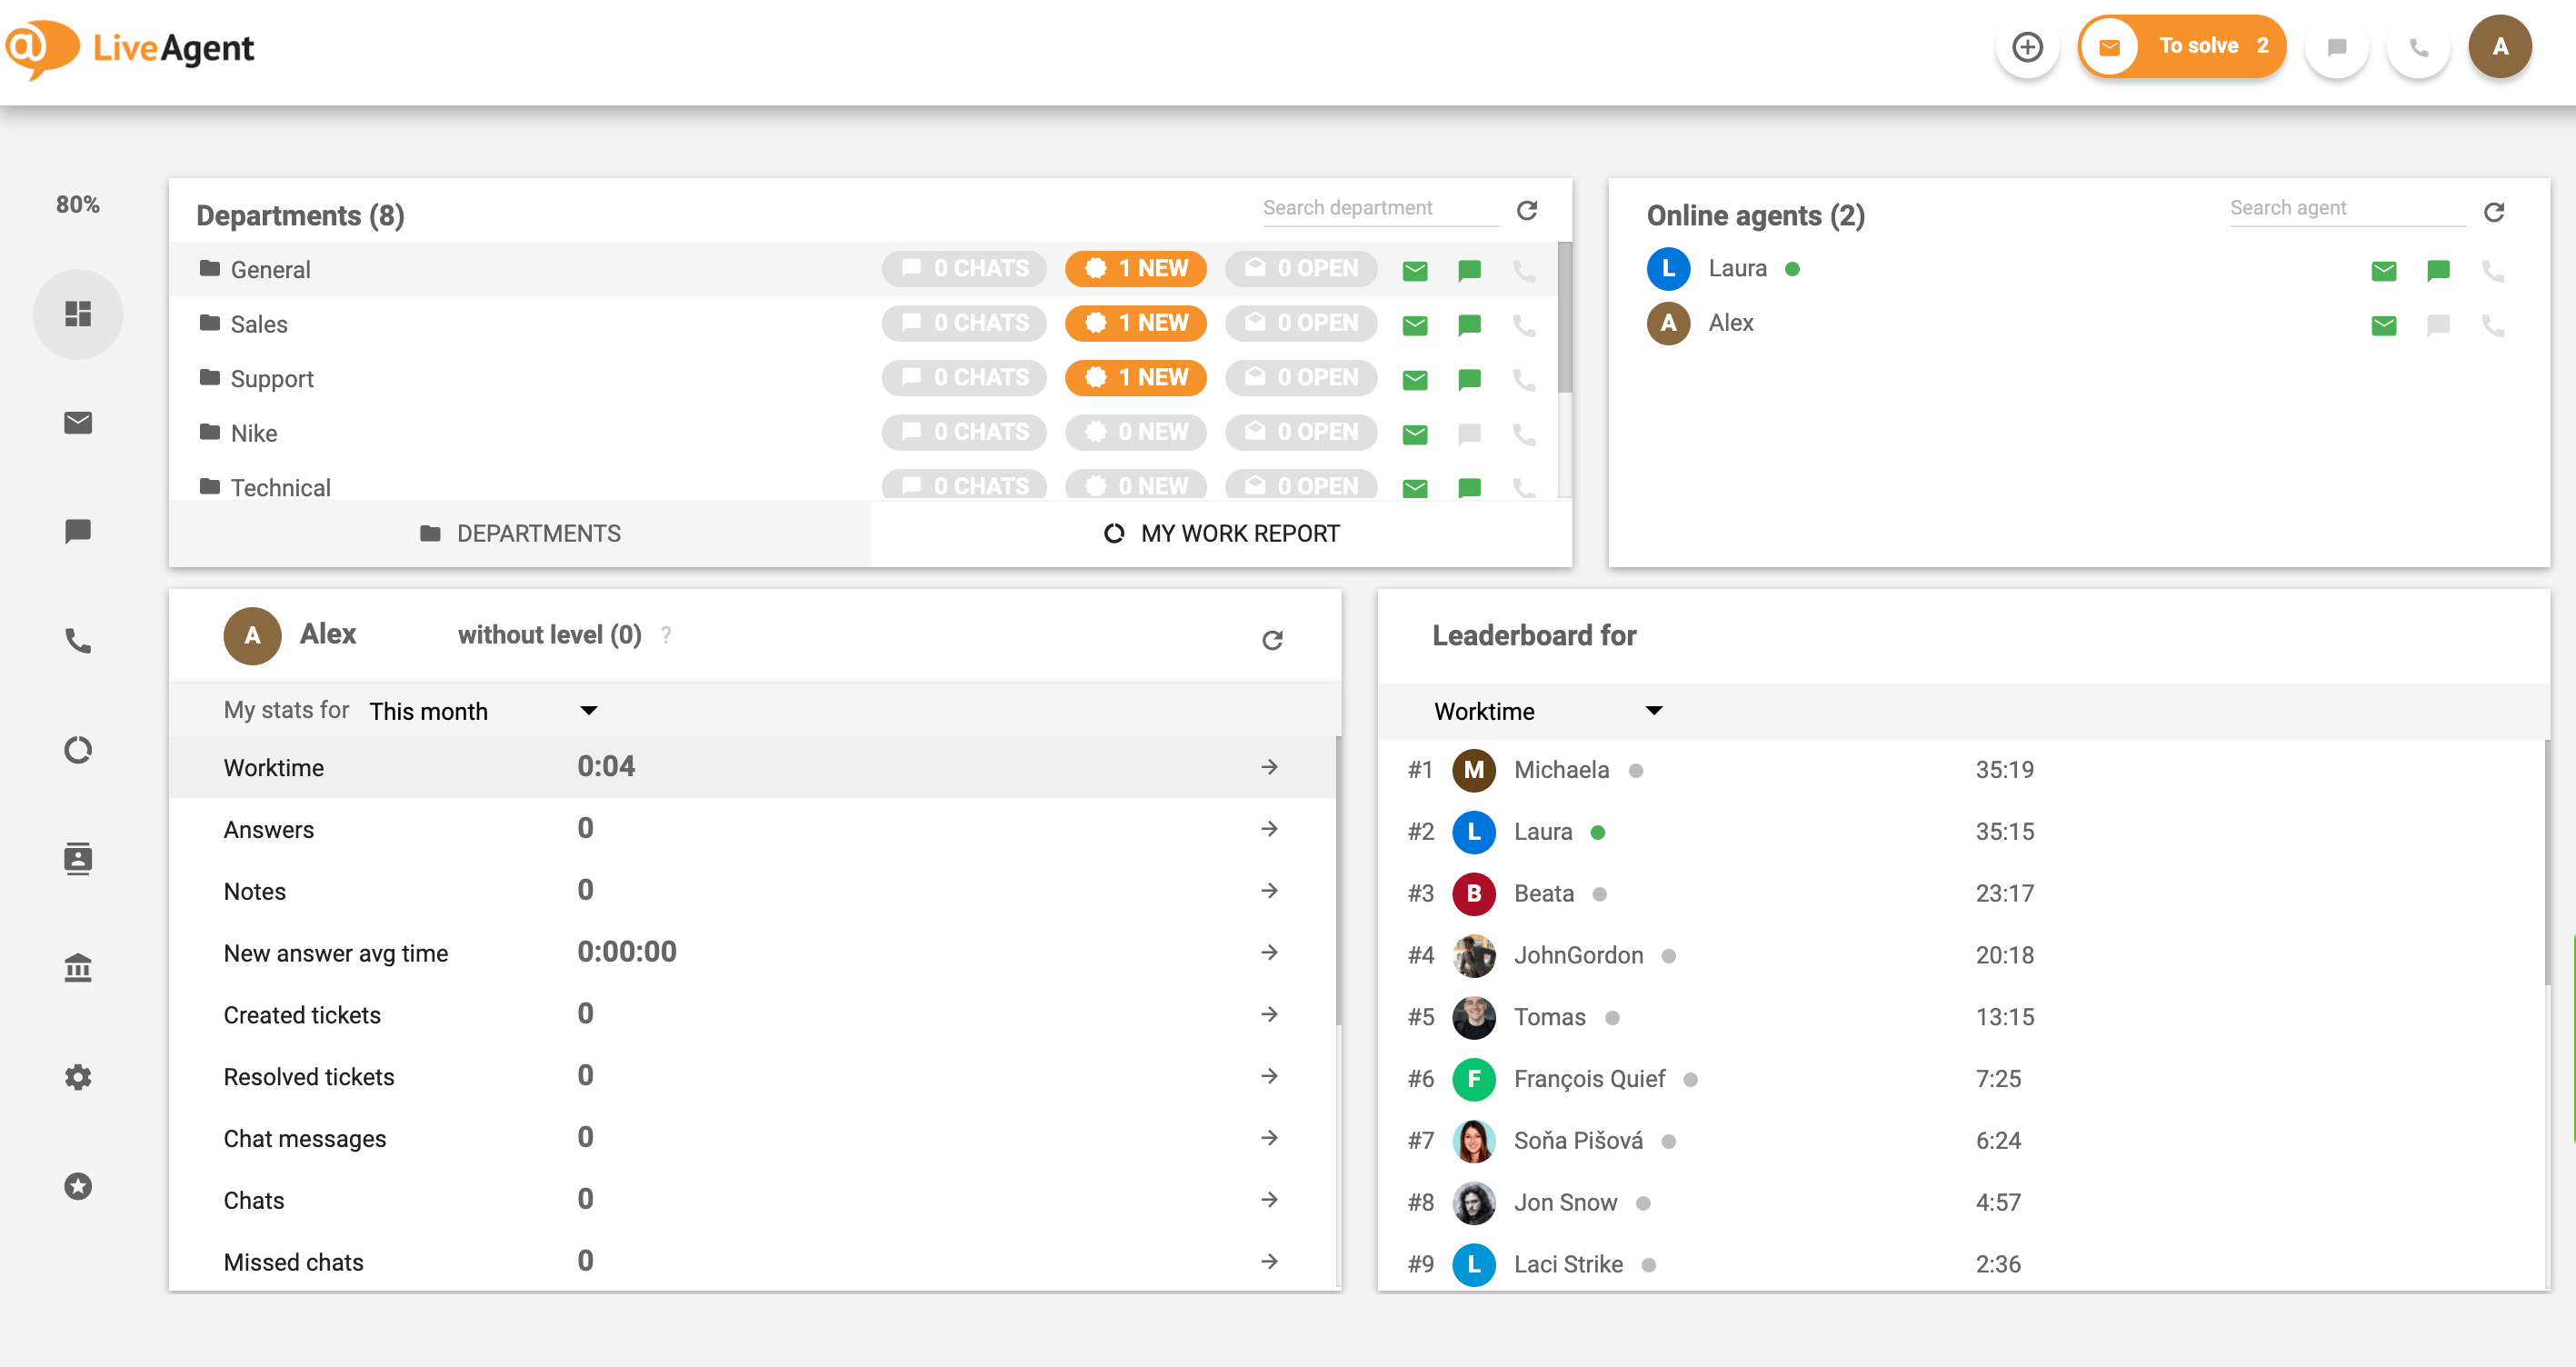This screenshot has height=1367, width=2576.
Task: Select the MY WORK REPORT tab
Action: tap(1220, 534)
